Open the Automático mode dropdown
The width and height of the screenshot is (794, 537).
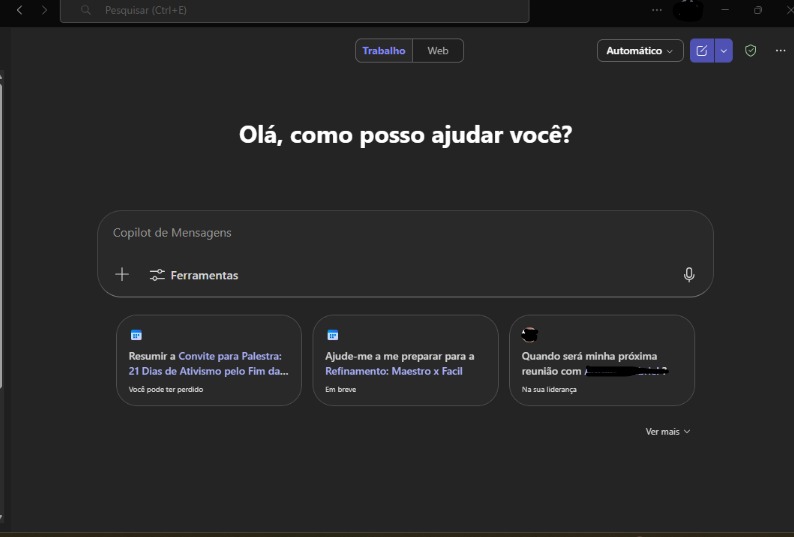[x=640, y=51]
